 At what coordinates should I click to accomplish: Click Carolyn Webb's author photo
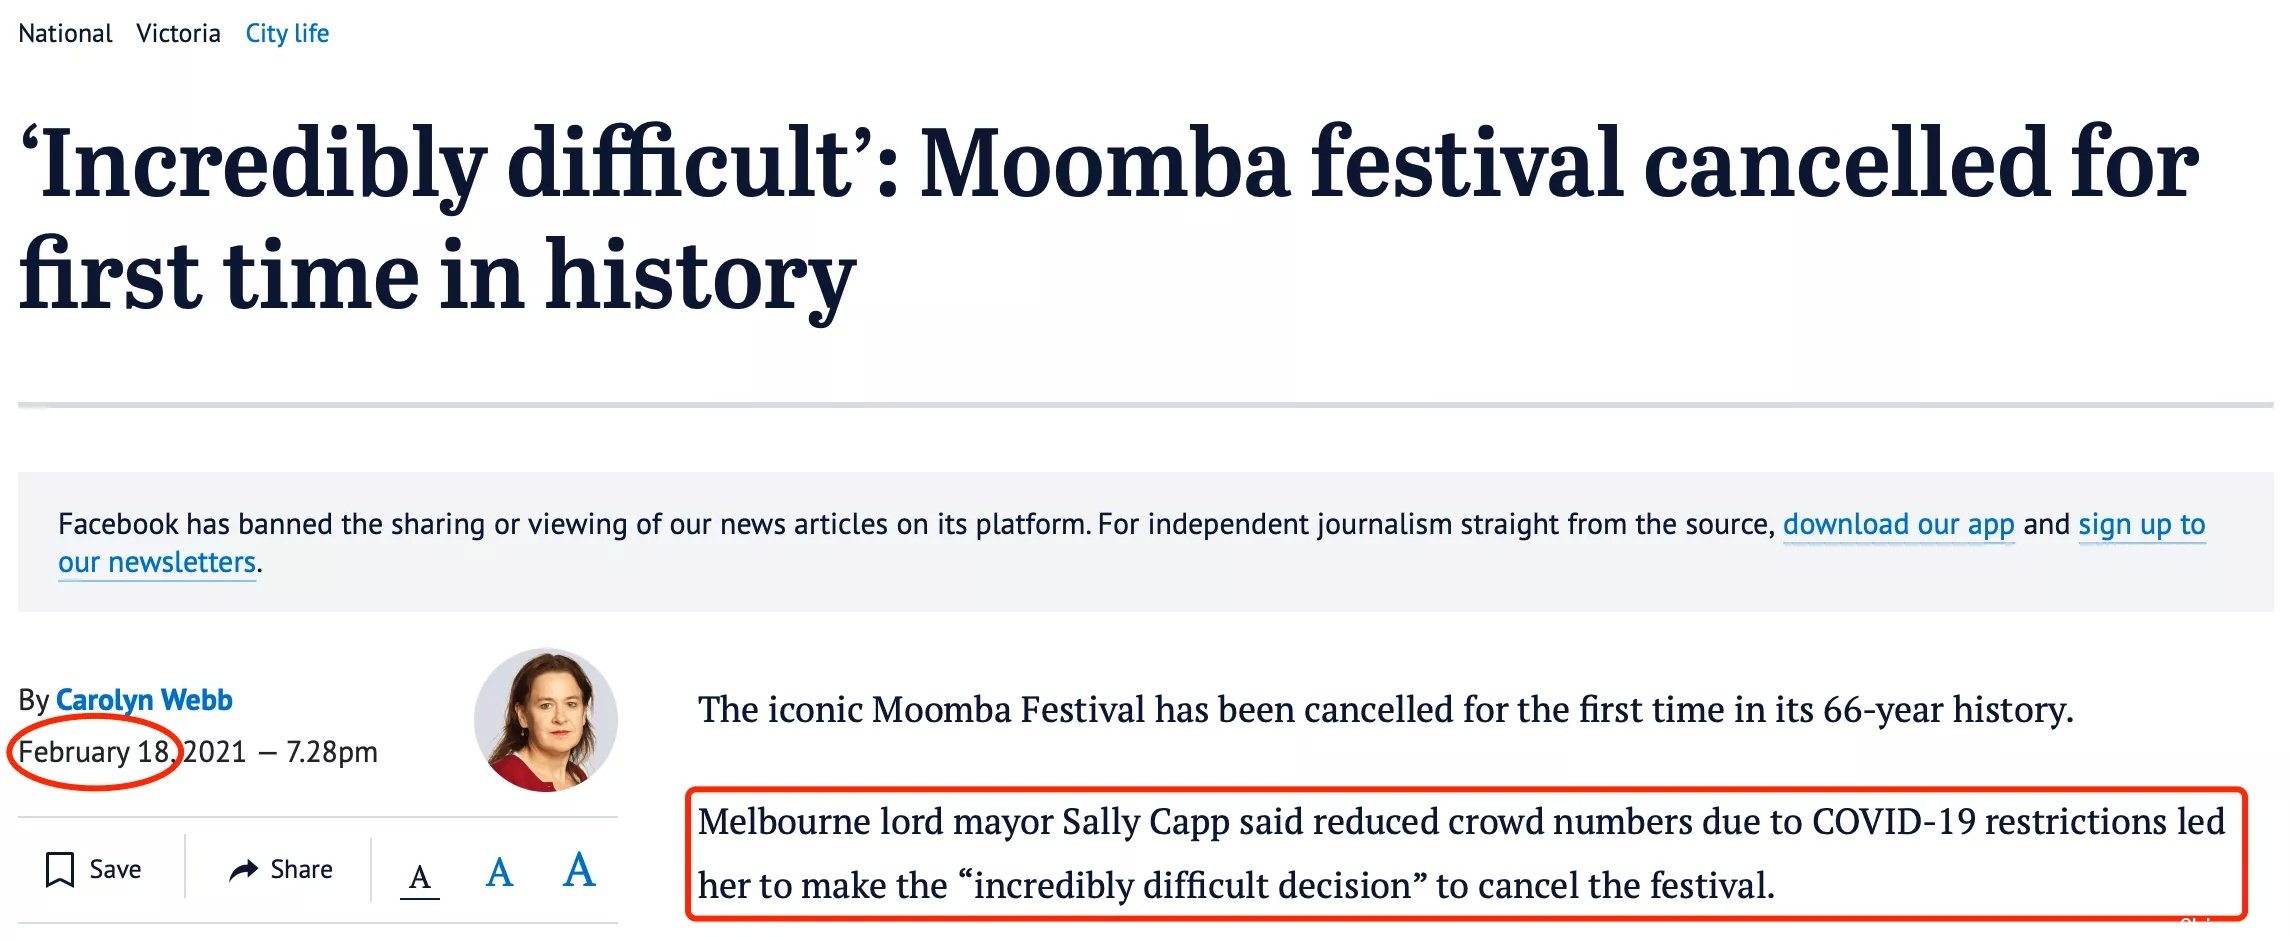(x=546, y=720)
